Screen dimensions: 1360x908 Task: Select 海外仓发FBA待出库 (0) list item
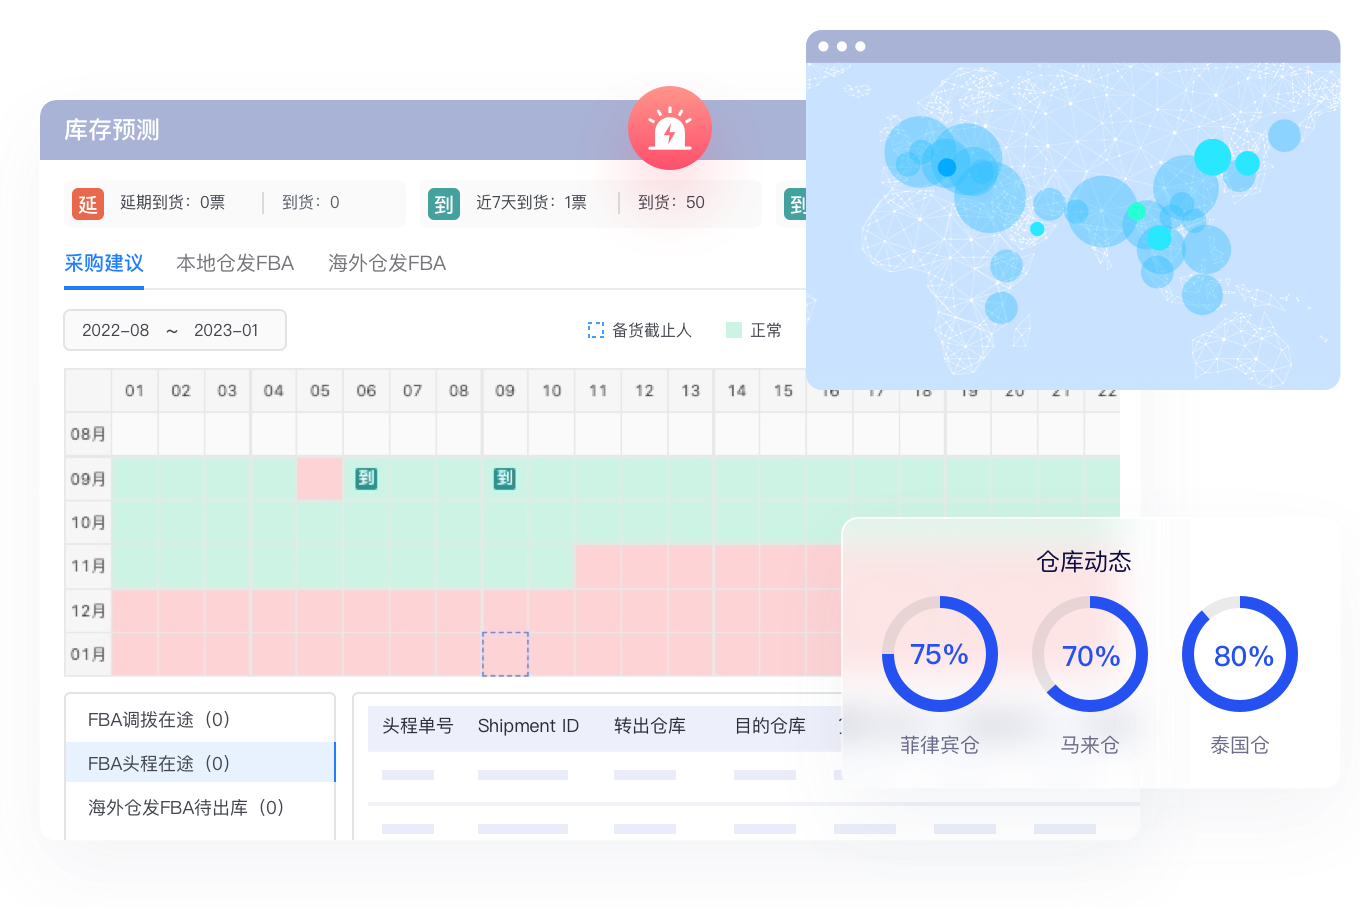[186, 807]
